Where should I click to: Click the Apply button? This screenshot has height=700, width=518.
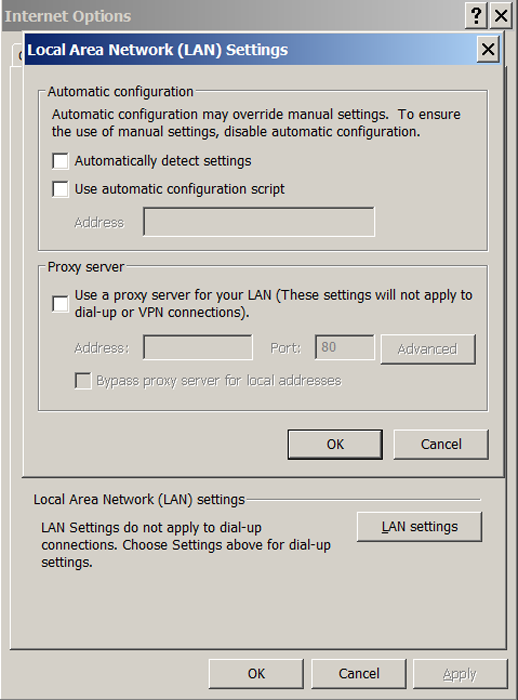(460, 674)
